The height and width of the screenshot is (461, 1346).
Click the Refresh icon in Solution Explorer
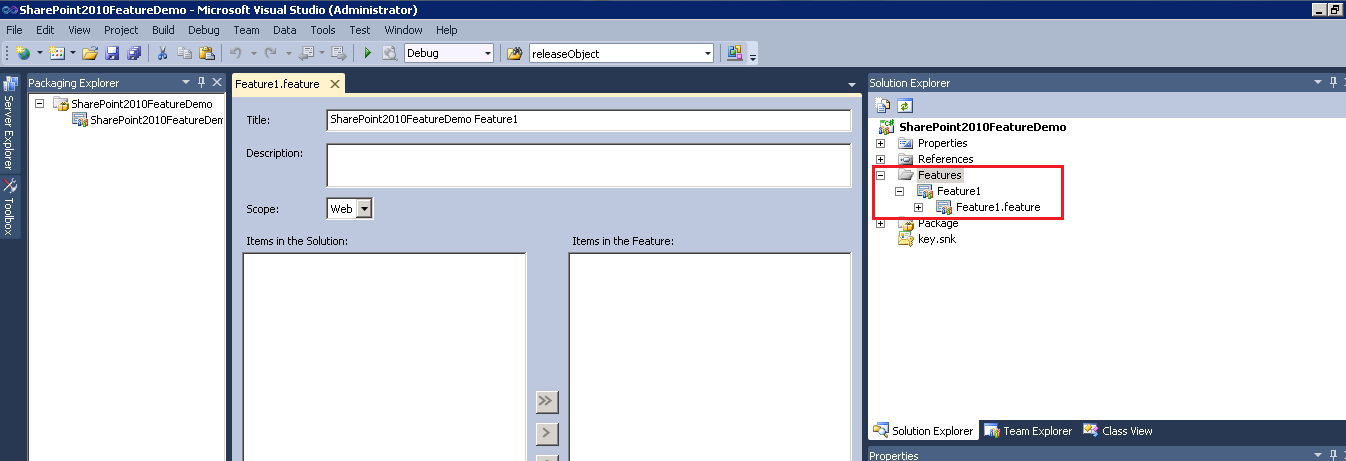(904, 105)
